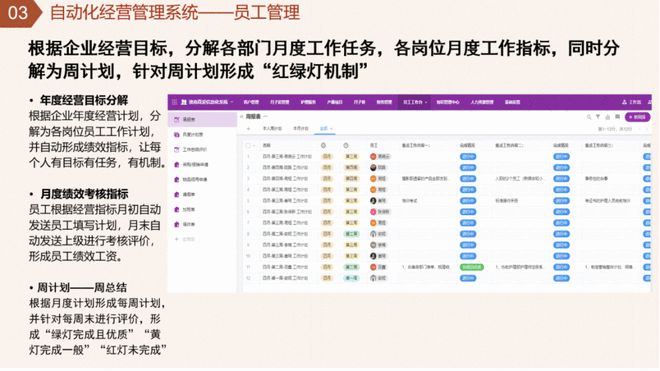Click row 1's first blue status pill
Image resolution: width=660 pixels, height=371 pixels.
pos(468,157)
